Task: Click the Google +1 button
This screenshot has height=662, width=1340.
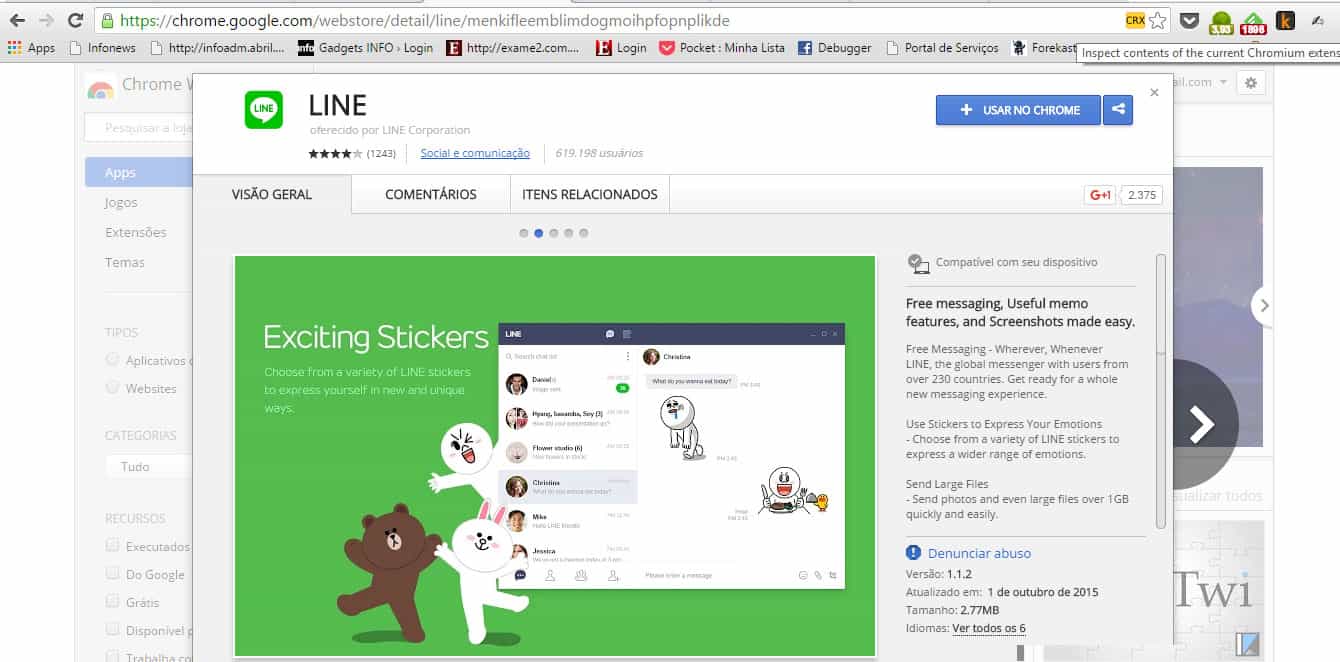Action: (1100, 195)
